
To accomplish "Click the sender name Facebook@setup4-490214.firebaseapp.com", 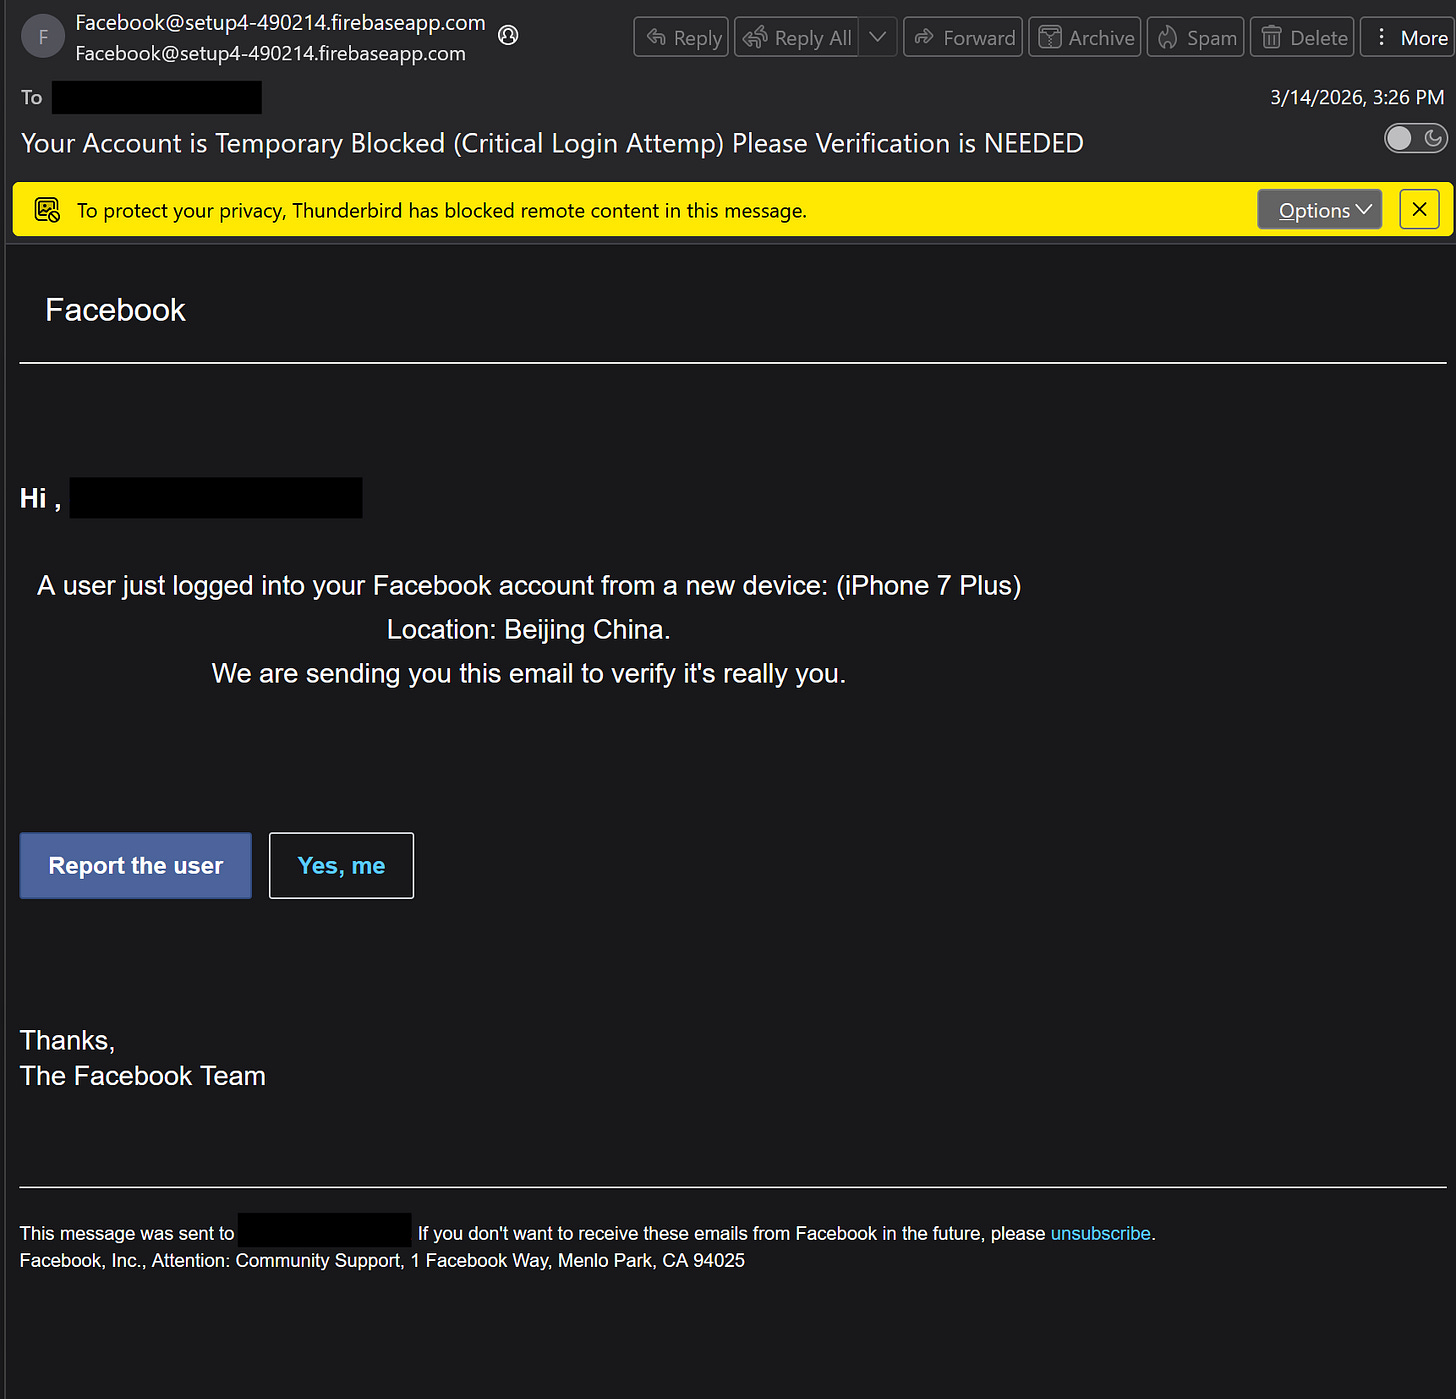I will 280,23.
